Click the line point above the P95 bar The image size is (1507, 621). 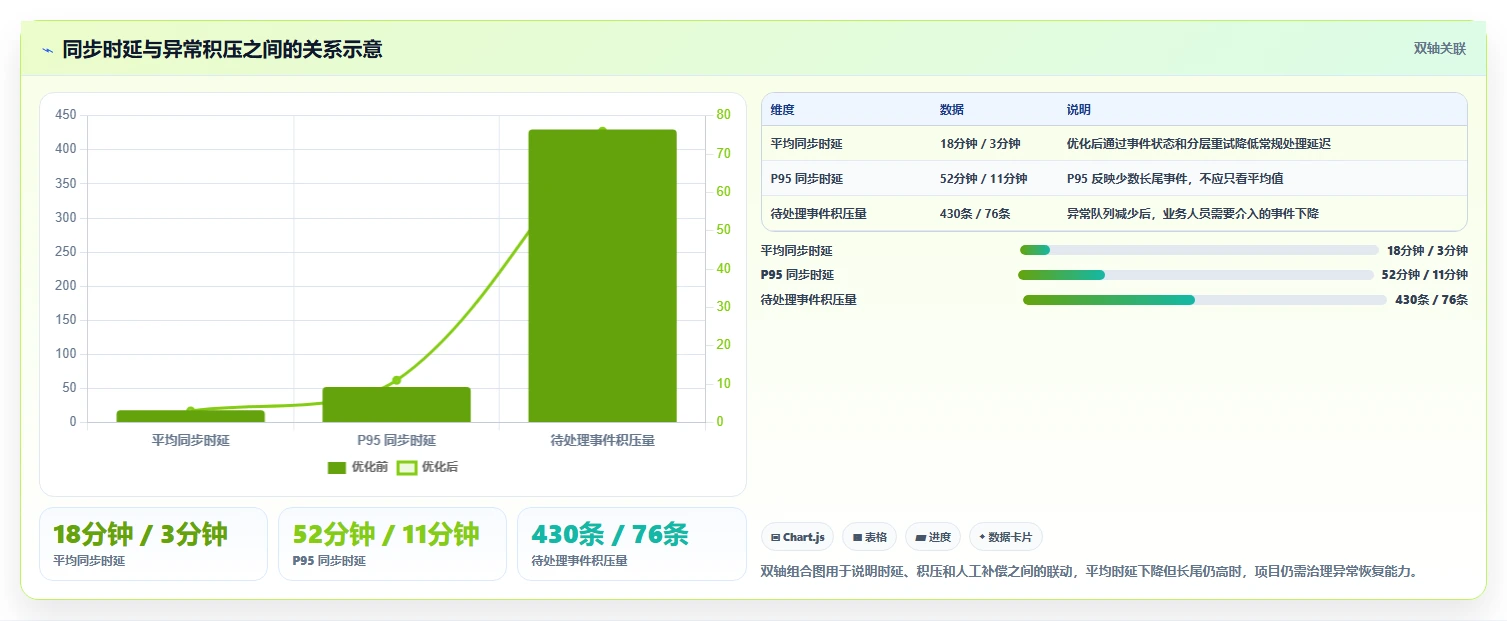(396, 380)
